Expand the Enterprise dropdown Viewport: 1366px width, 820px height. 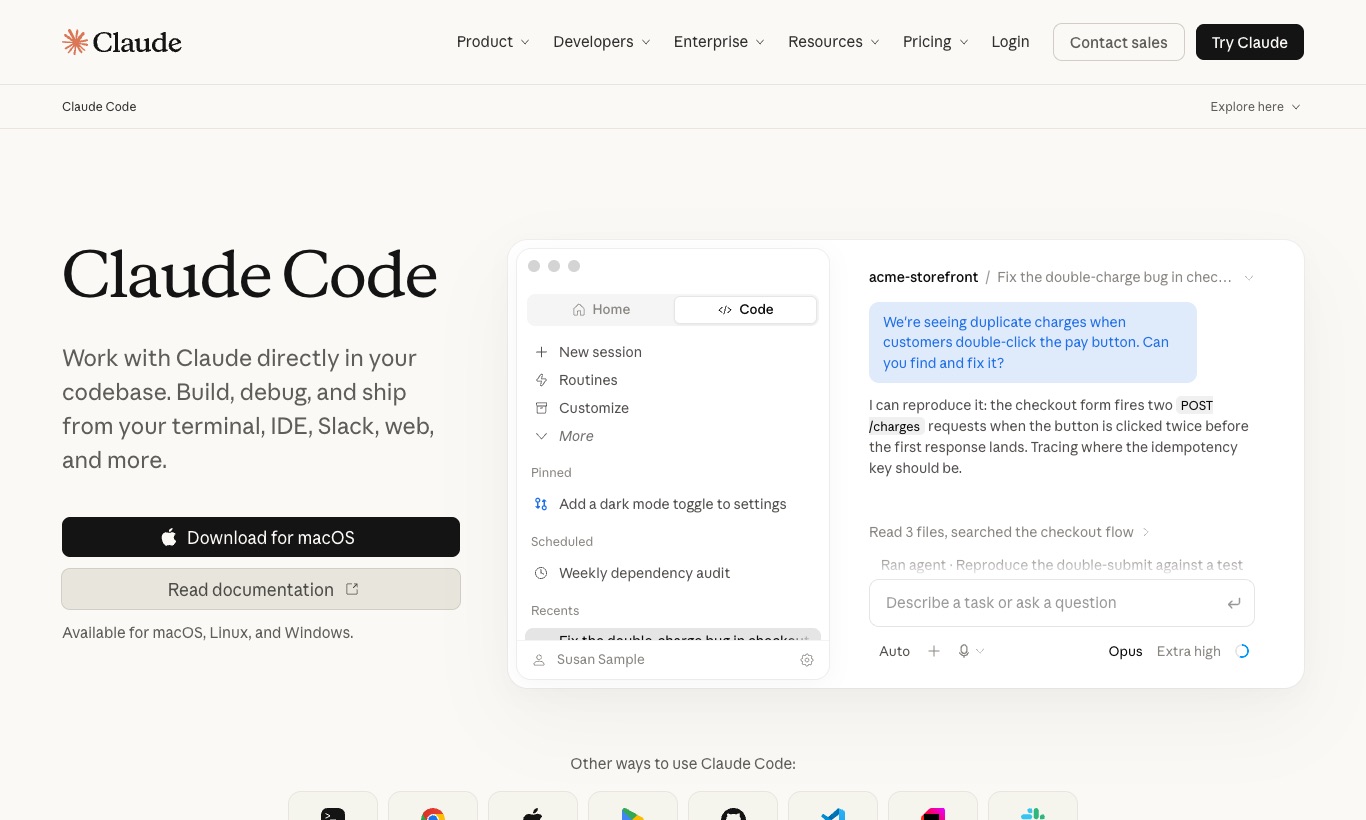[719, 42]
